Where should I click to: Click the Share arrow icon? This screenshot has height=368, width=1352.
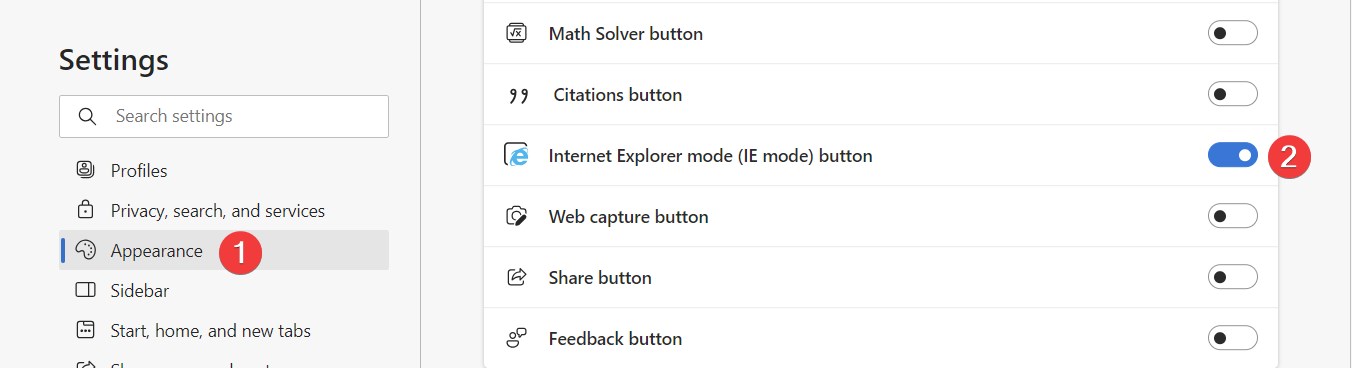point(516,277)
